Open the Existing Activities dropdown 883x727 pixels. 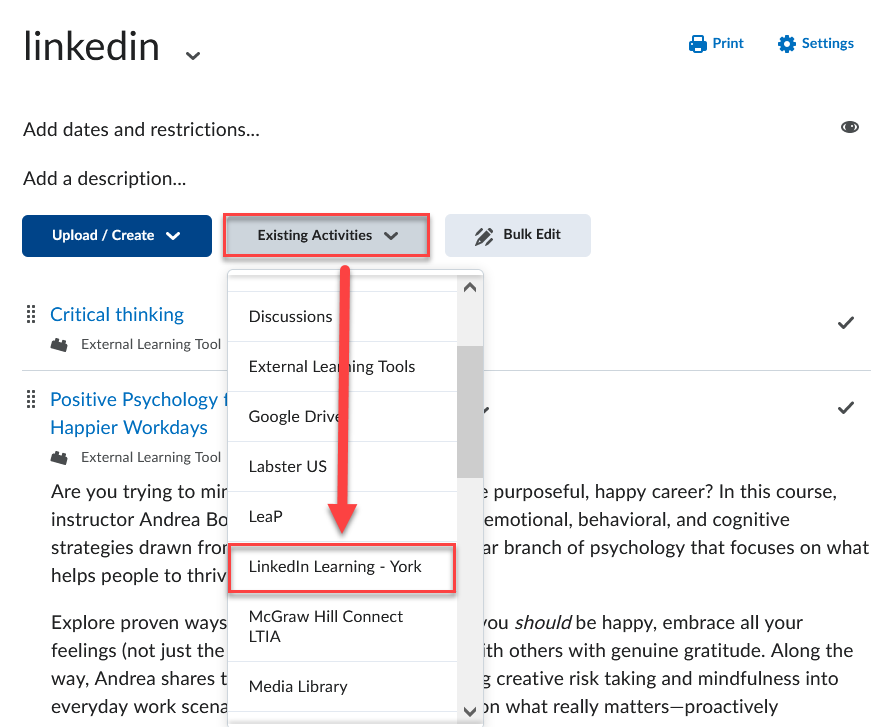[326, 235]
